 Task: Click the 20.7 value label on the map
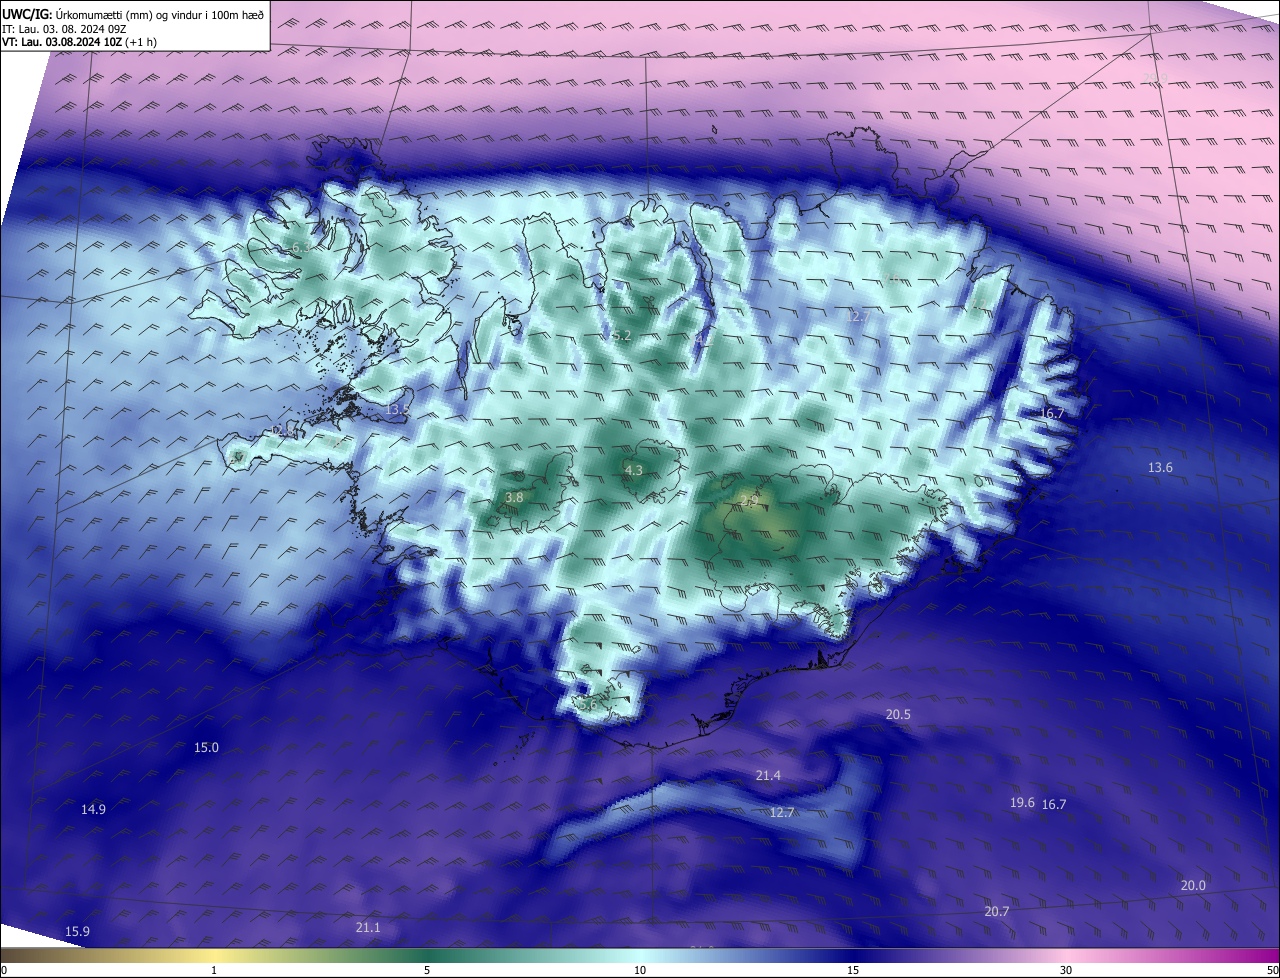[996, 911]
